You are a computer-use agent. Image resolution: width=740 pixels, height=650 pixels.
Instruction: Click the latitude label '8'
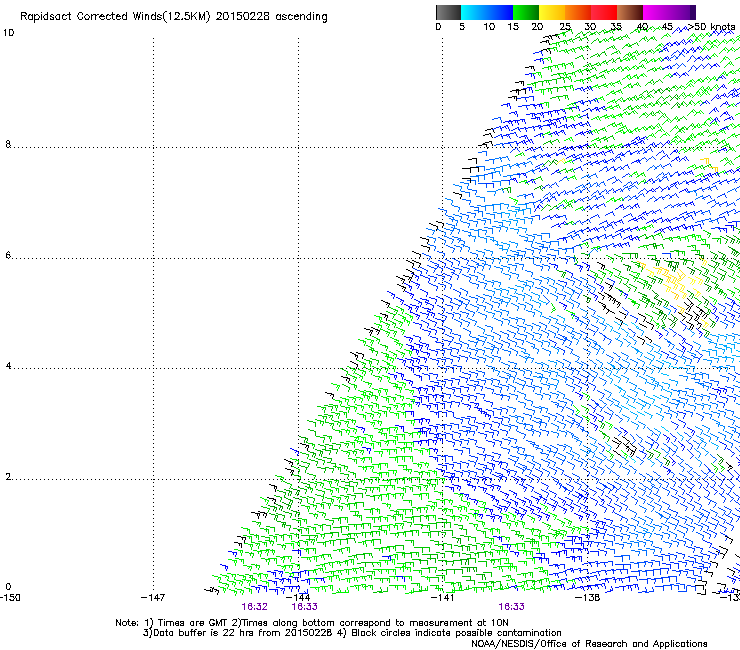[8, 144]
